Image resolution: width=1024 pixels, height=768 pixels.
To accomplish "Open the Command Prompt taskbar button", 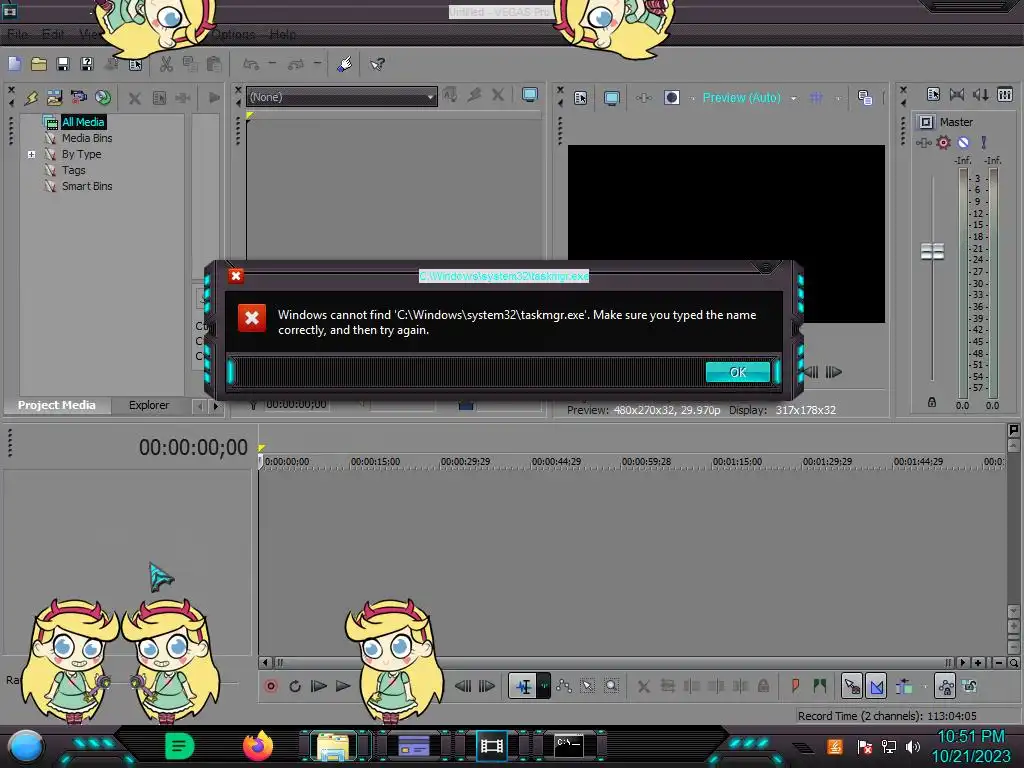I will 569,745.
